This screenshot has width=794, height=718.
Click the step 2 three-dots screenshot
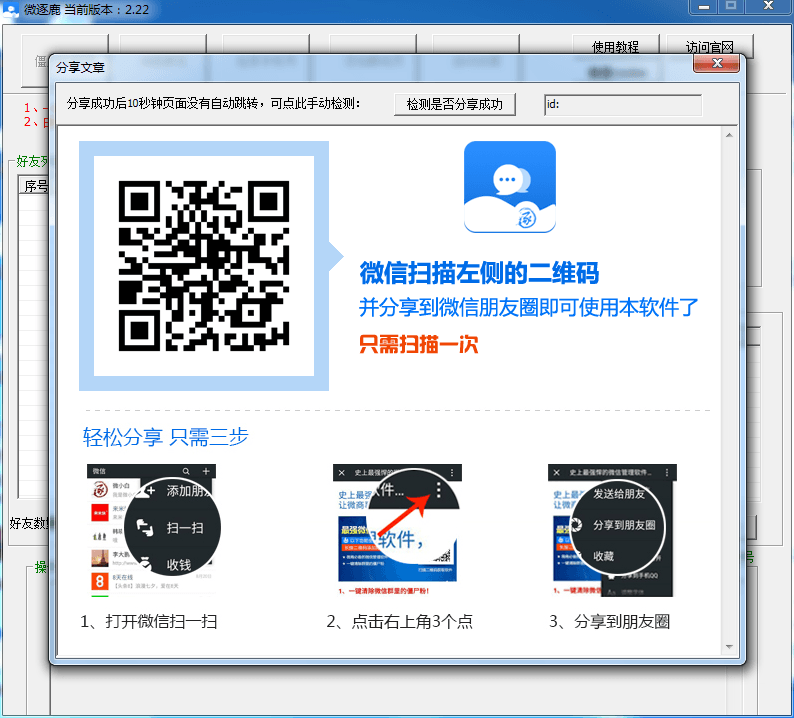point(398,530)
